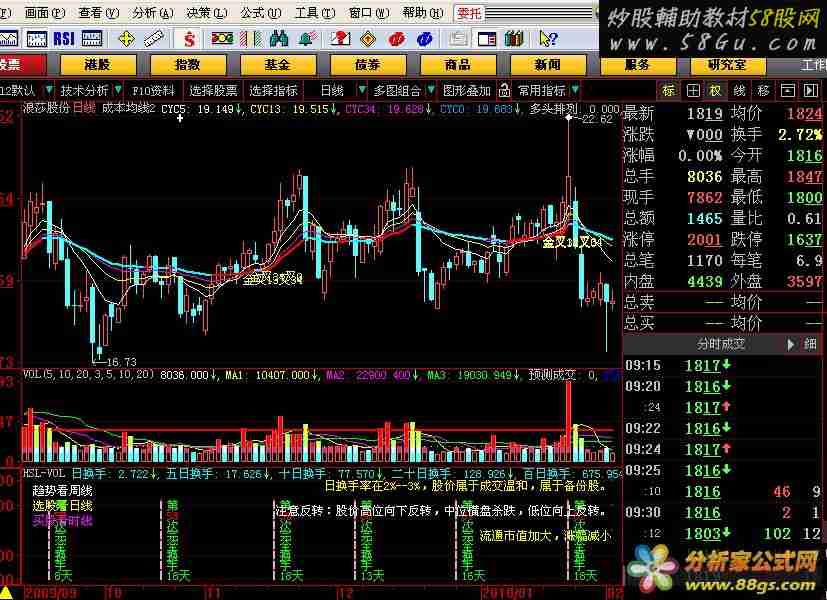
Task: Click the play-to-end sidebar icon
Action: (x=811, y=91)
